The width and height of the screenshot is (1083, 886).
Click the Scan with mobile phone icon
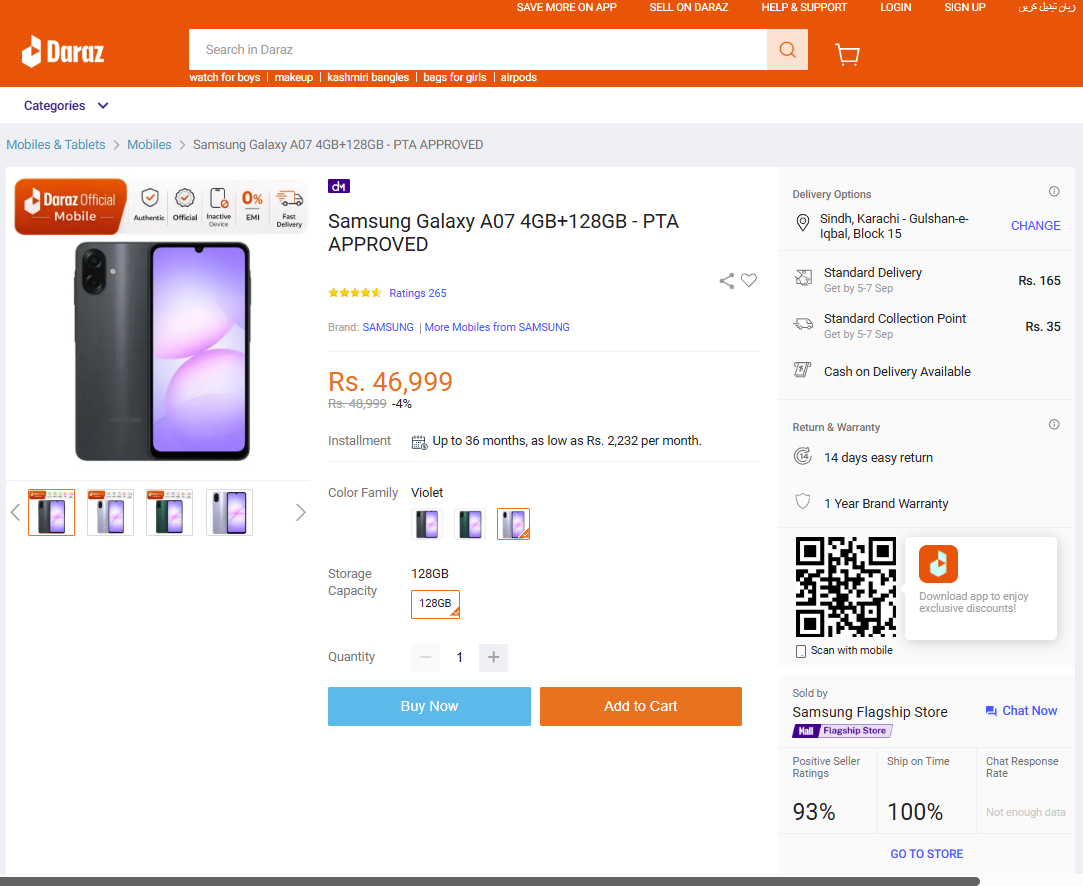click(x=801, y=651)
